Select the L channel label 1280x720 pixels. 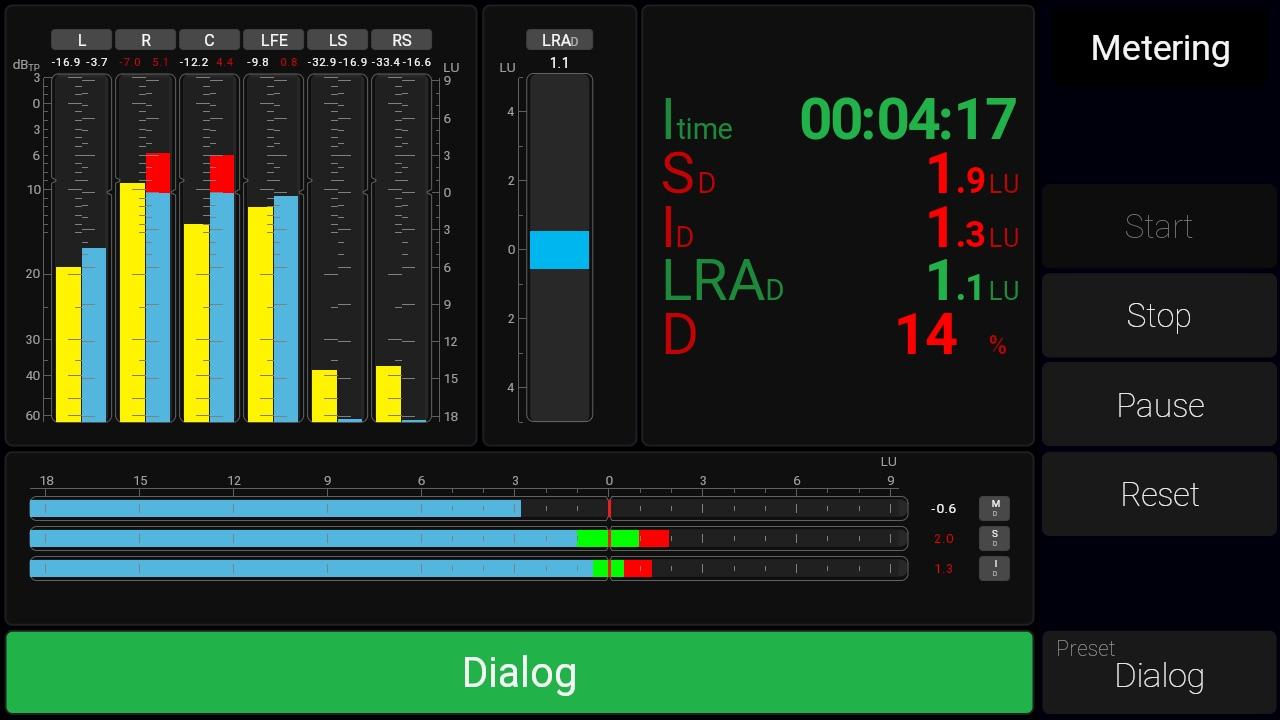pos(81,40)
